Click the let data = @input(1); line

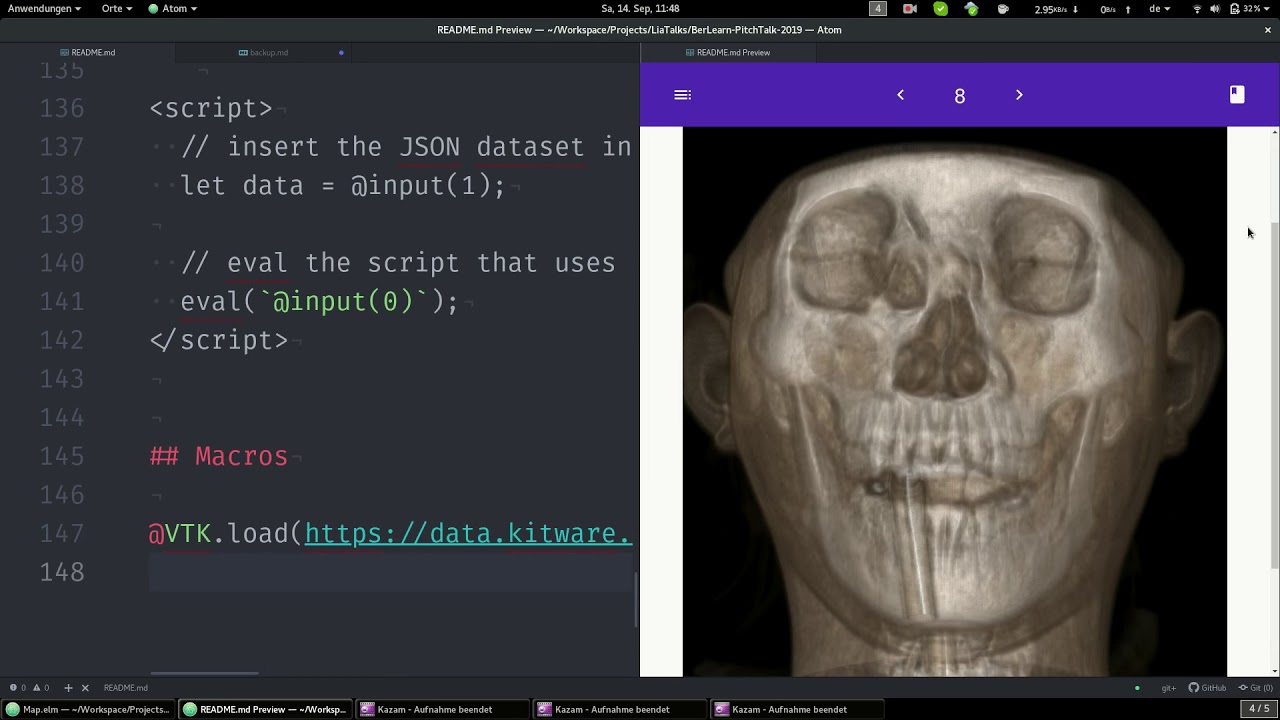coord(343,185)
